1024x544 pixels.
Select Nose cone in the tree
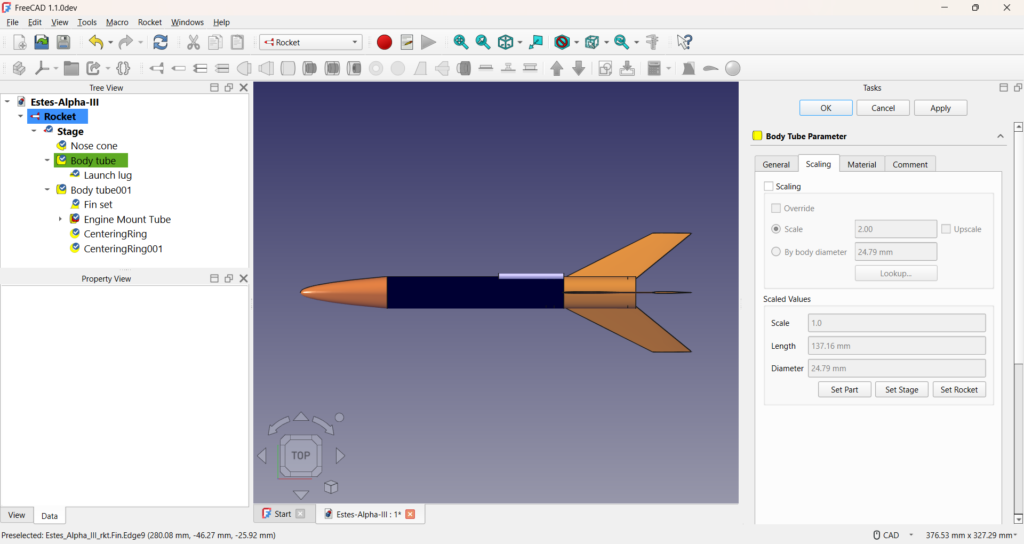click(93, 146)
